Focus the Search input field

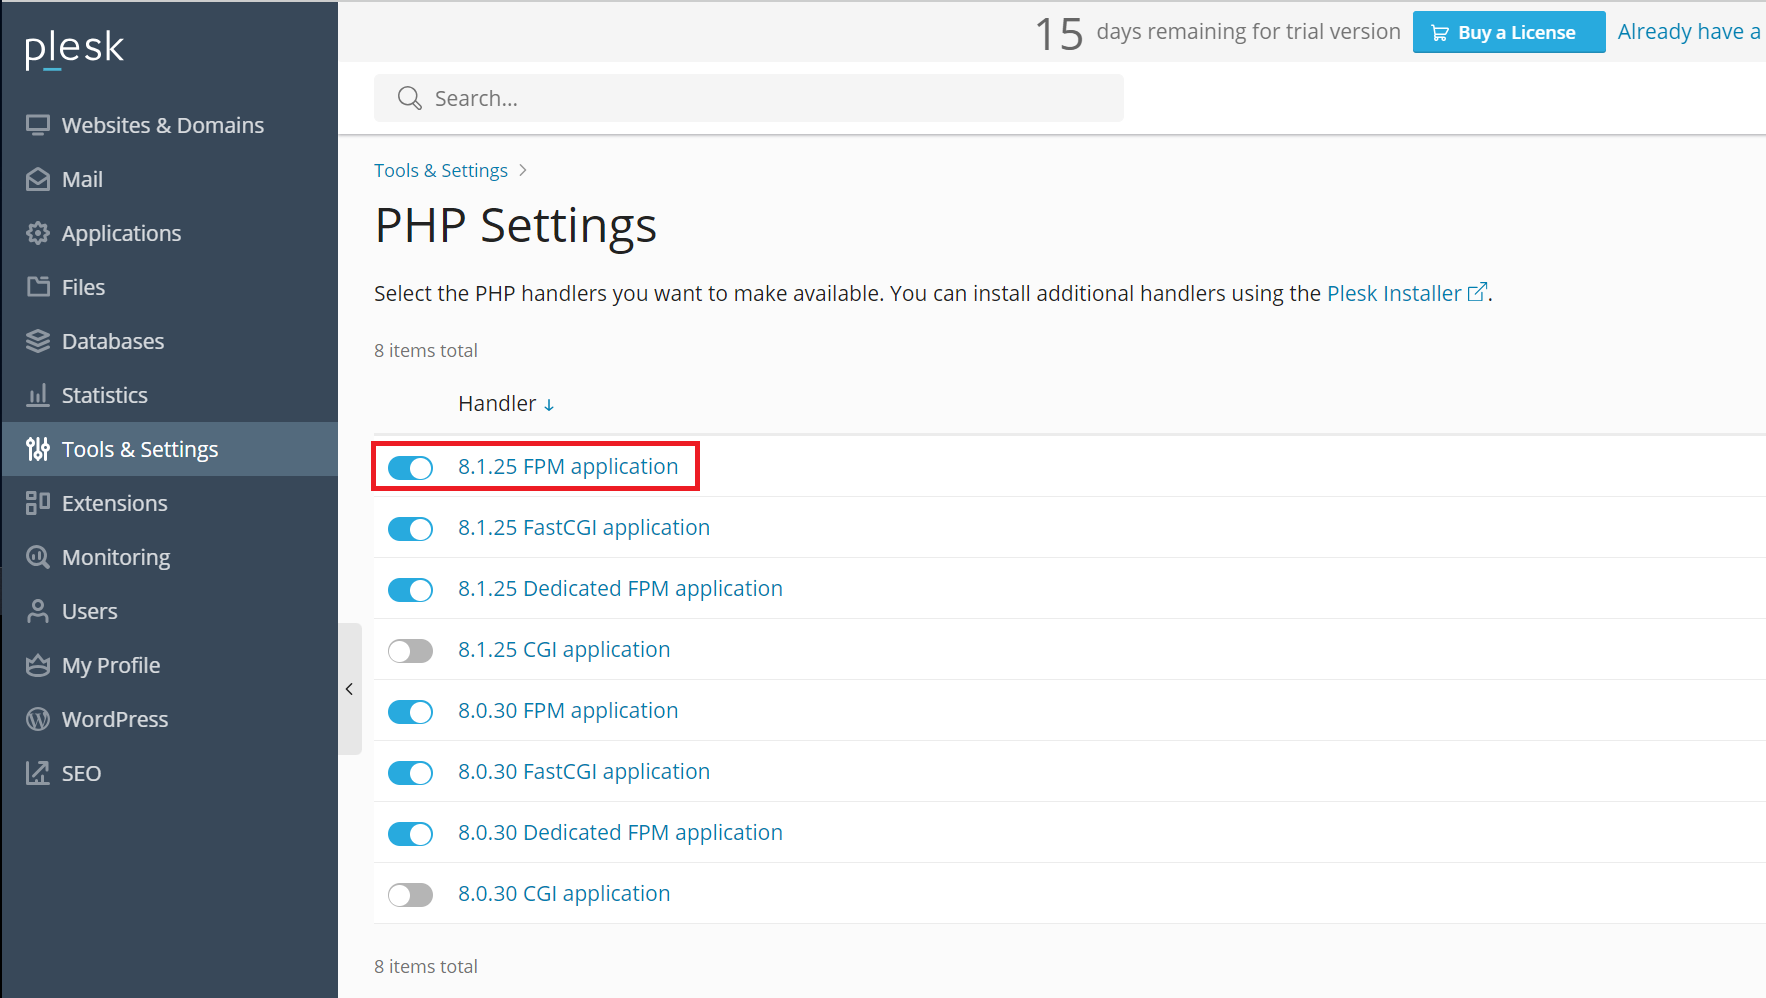coord(749,98)
